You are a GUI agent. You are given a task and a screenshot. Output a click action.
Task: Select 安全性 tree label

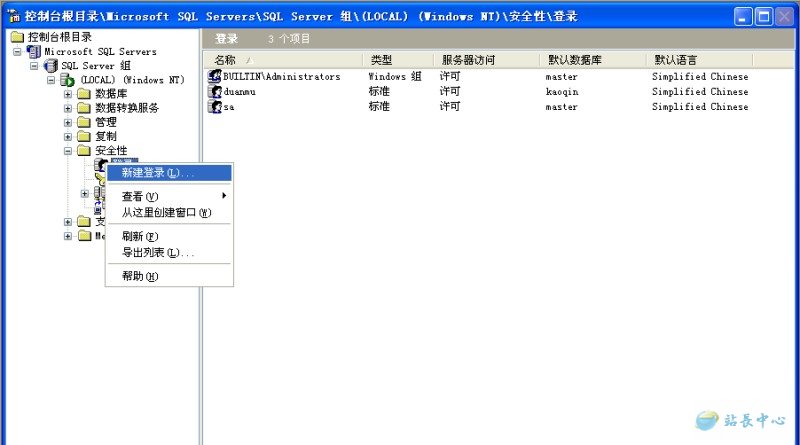[111, 151]
